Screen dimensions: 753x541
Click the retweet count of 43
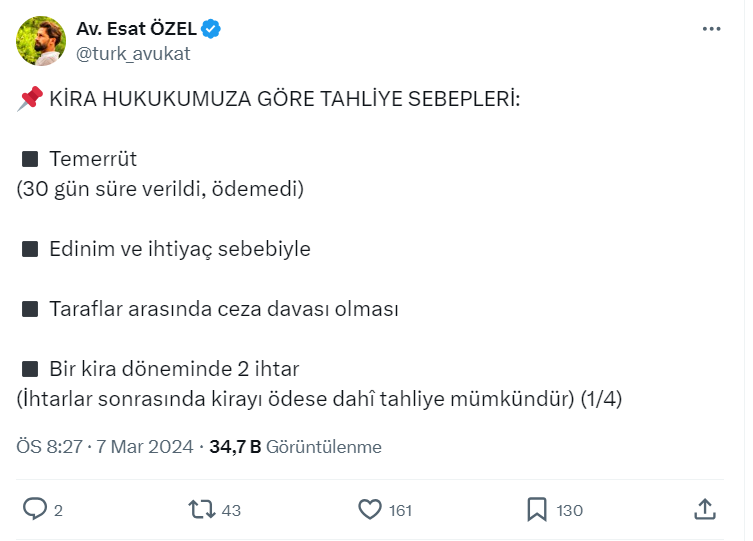[x=231, y=510]
